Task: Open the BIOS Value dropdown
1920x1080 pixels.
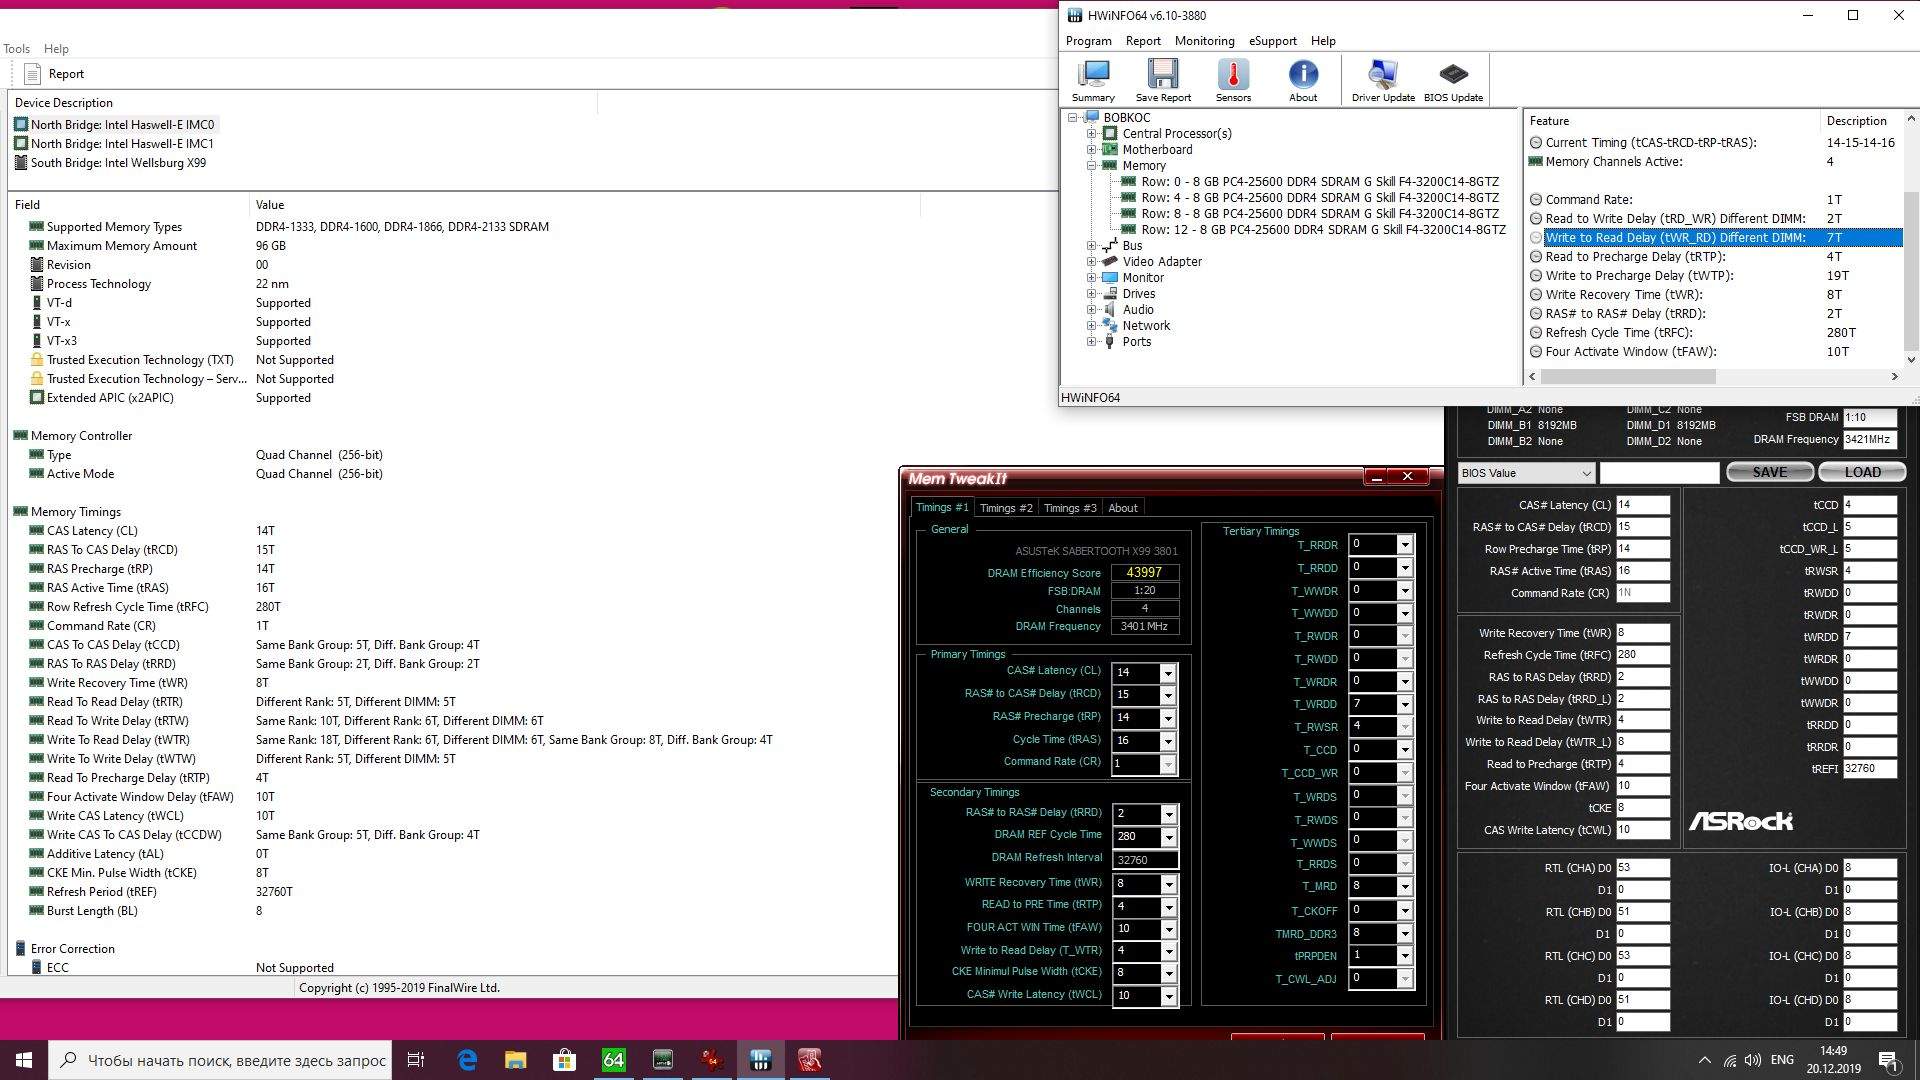Action: click(1526, 473)
